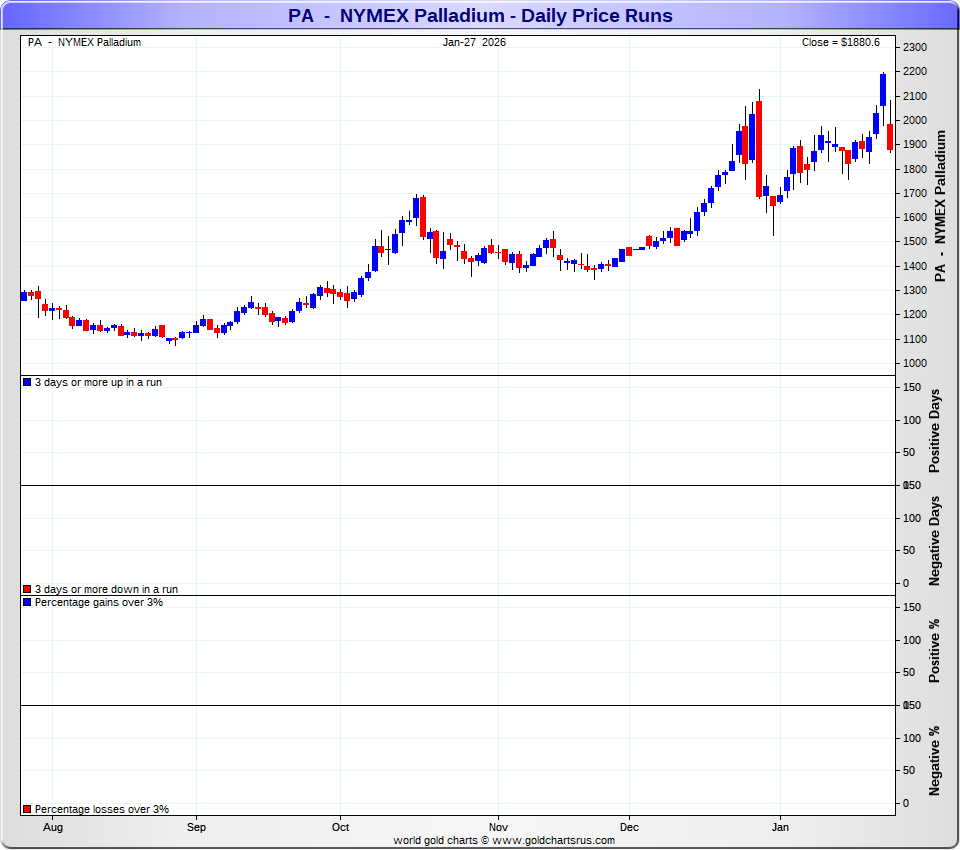Click the final red candlestick at the chart's right edge
960x850 pixels.
(x=890, y=136)
